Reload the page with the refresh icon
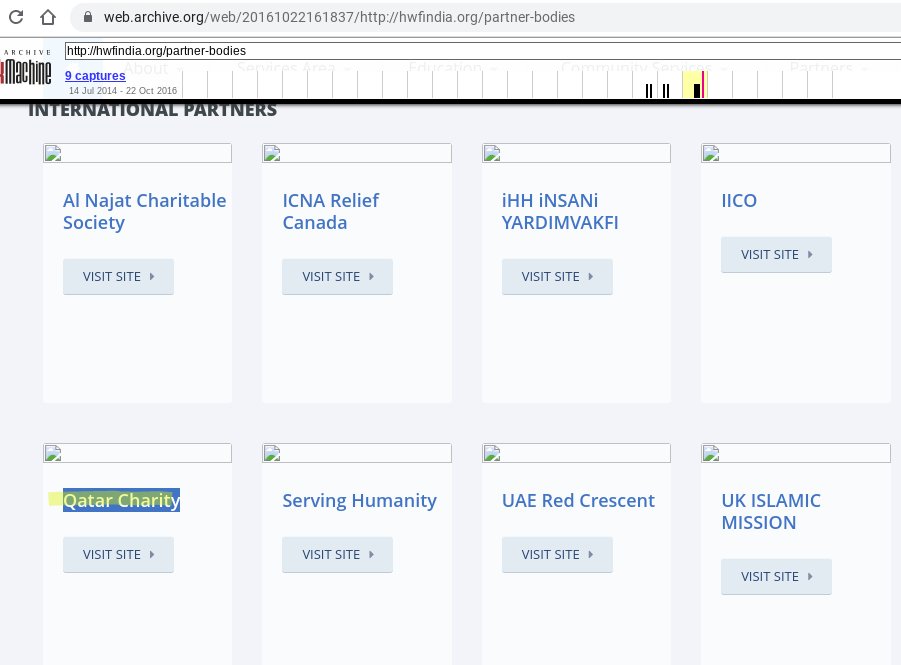The width and height of the screenshot is (901, 665). pyautogui.click(x=16, y=17)
